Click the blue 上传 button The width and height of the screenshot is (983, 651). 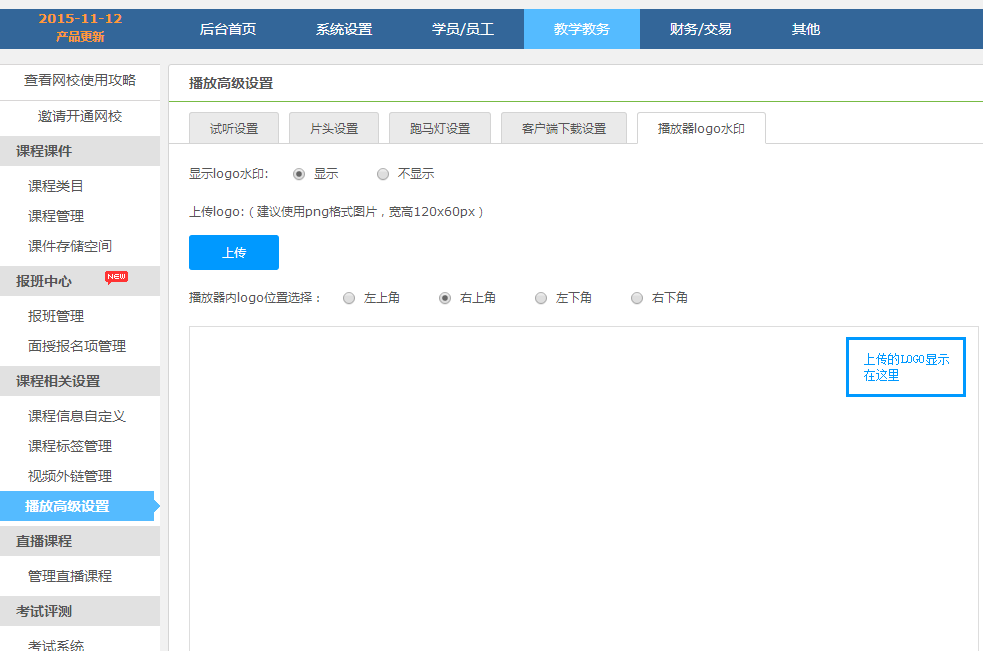[234, 253]
